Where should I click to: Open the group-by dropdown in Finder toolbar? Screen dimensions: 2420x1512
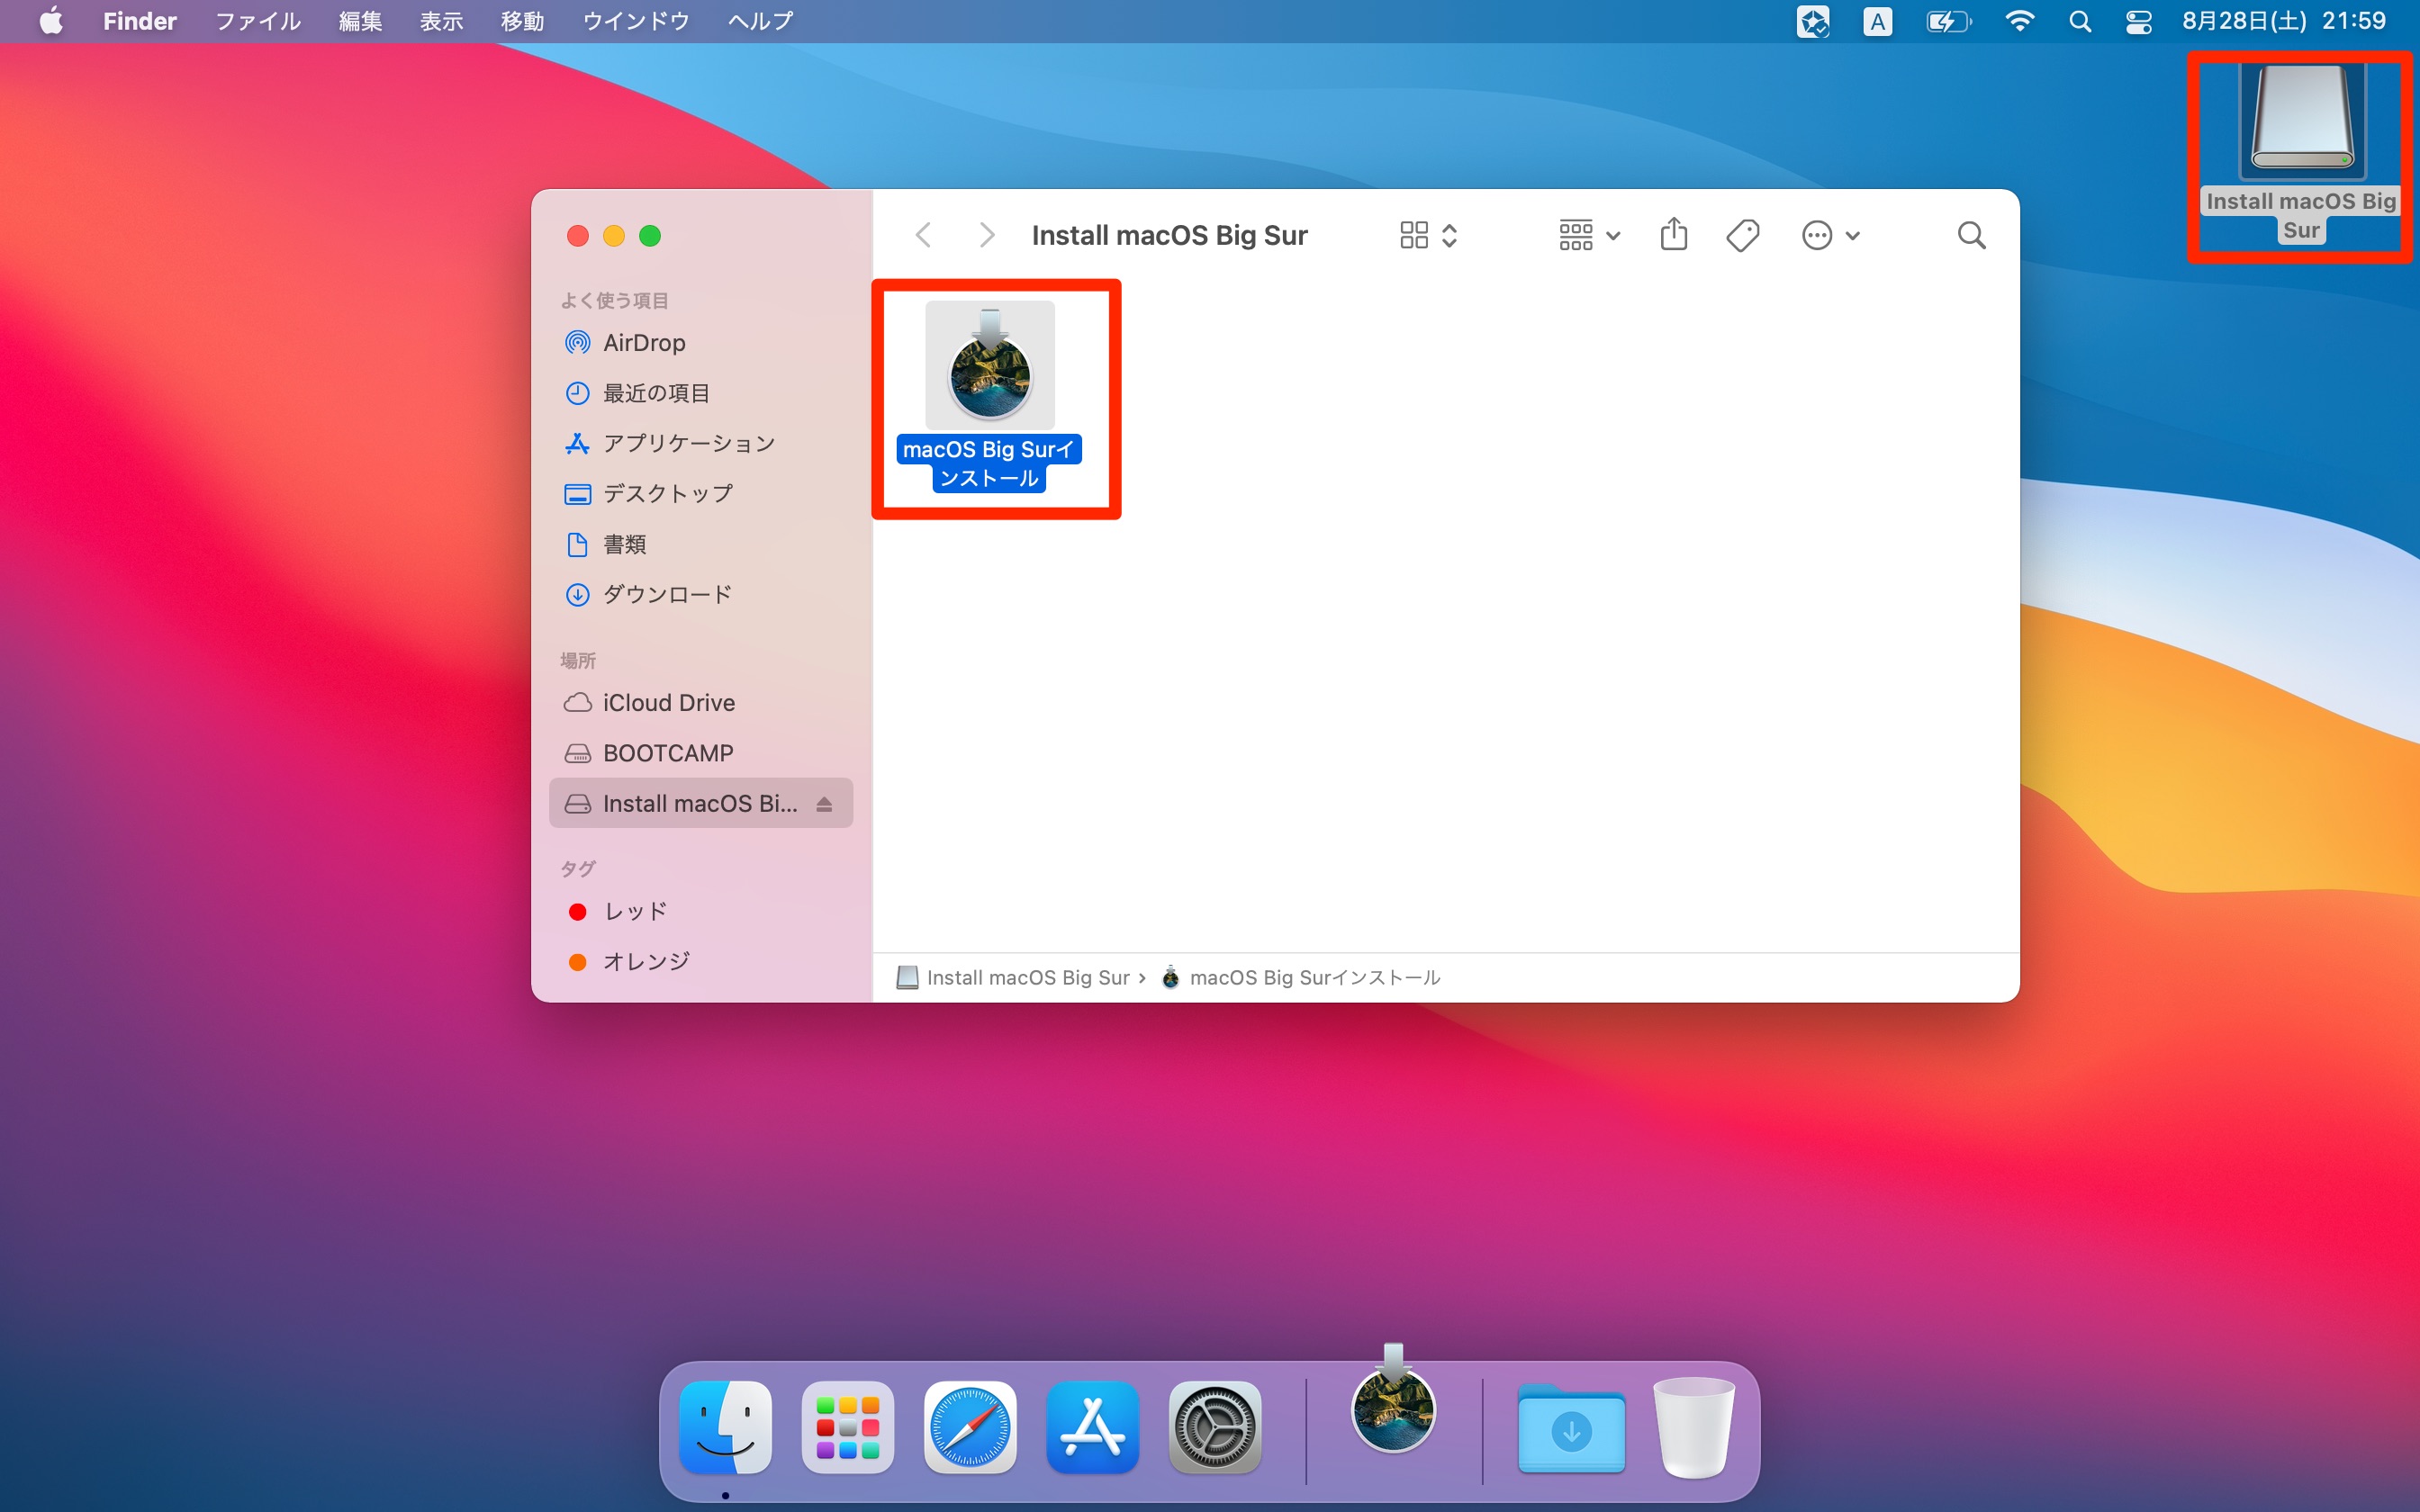(1588, 235)
